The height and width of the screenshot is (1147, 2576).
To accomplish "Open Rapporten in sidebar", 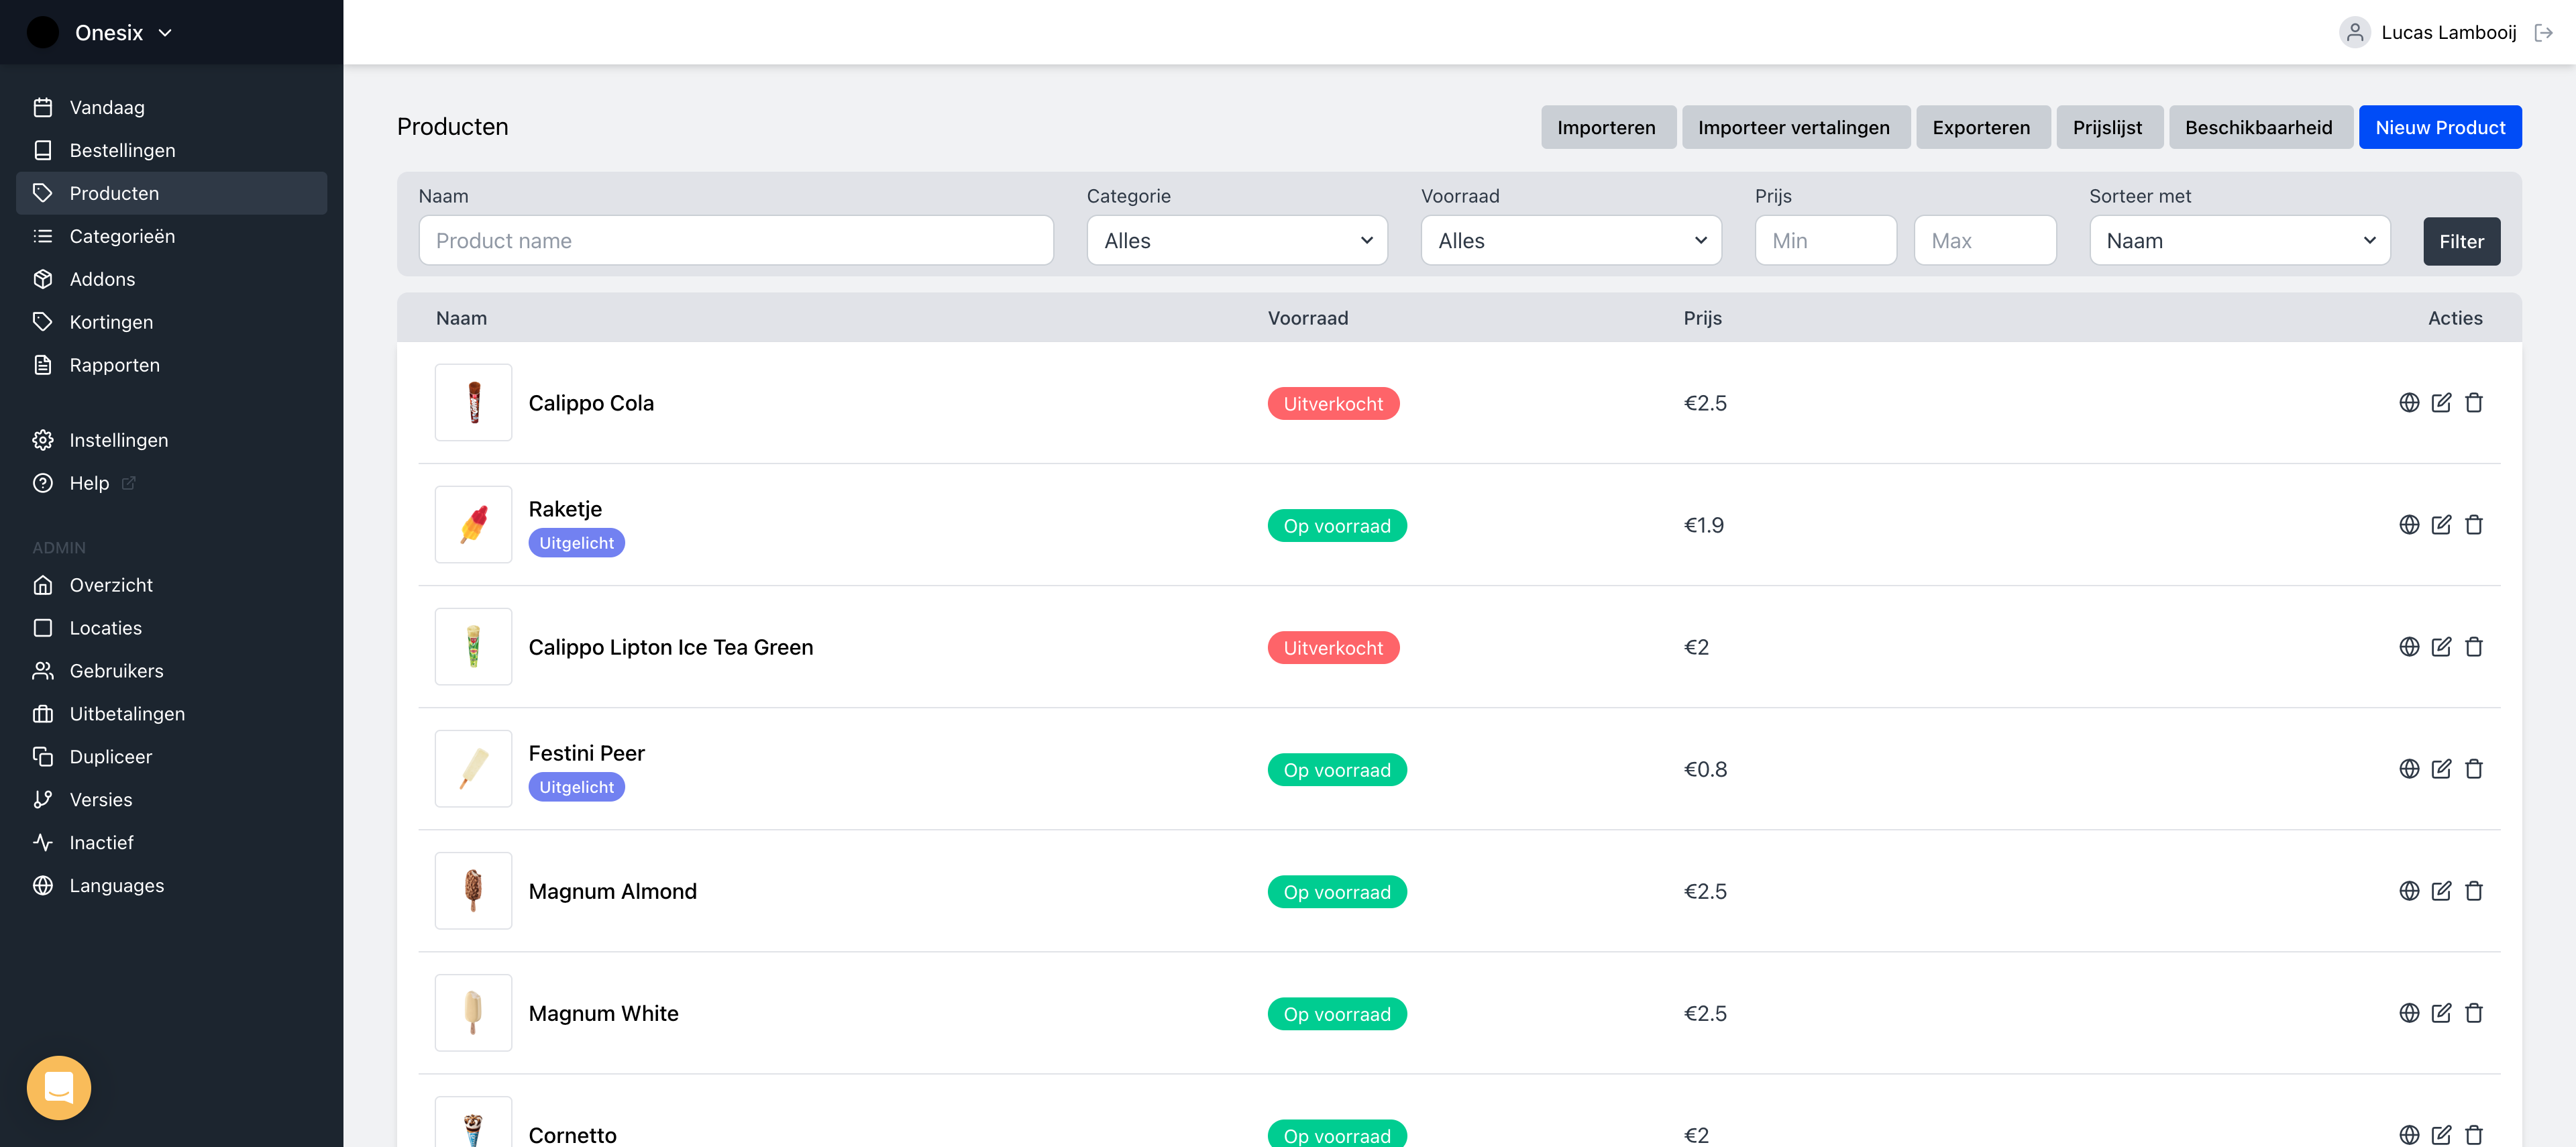I will click(171, 365).
